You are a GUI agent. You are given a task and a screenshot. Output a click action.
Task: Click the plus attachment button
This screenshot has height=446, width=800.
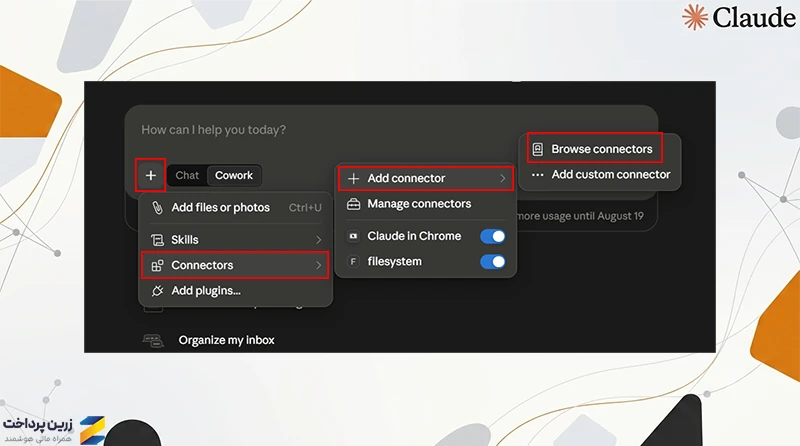coord(151,176)
